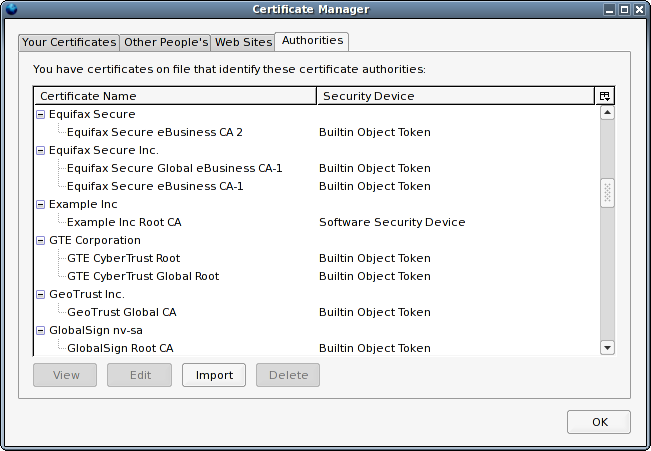Collapse the Equifax Secure Inc. group
The height and width of the screenshot is (451, 651).
tap(40, 150)
